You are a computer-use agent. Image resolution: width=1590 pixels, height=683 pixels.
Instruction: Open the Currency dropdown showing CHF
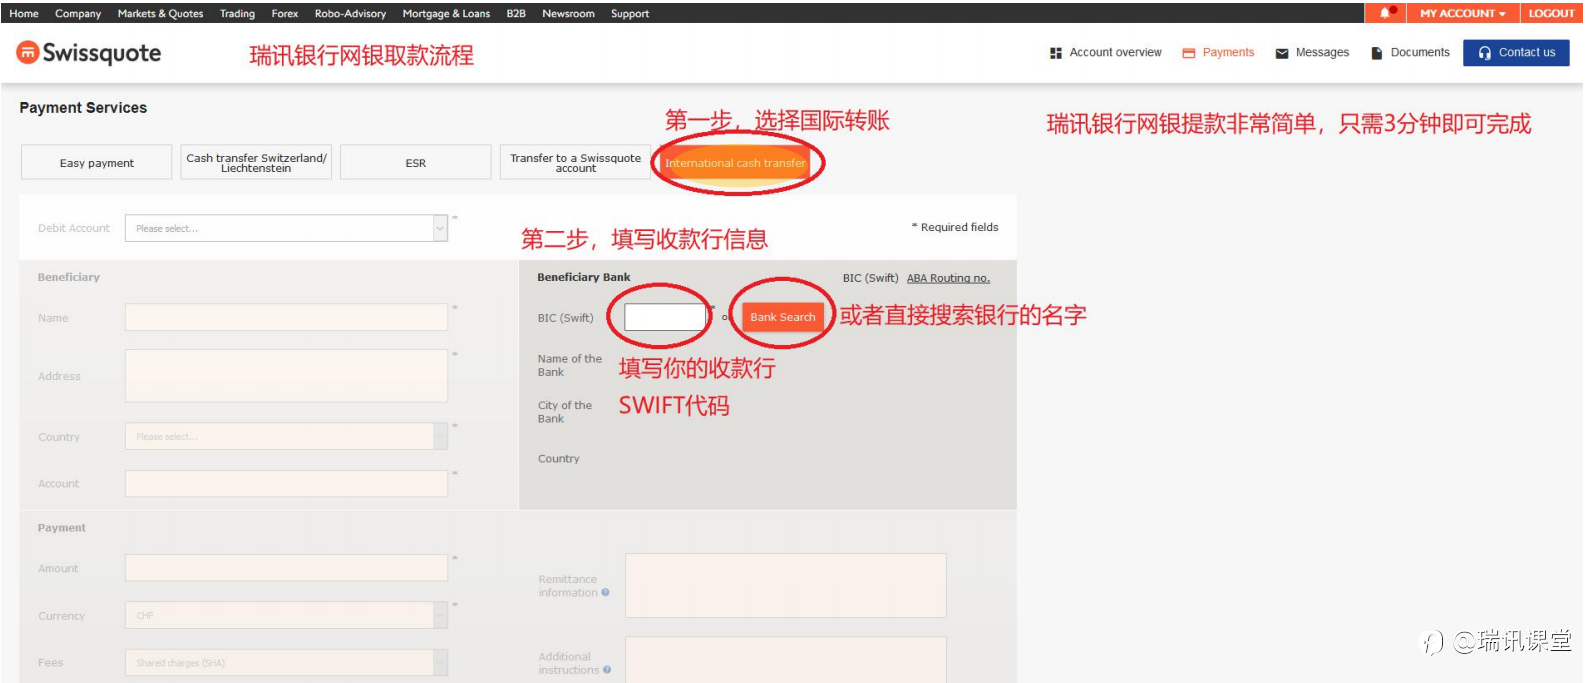point(286,615)
